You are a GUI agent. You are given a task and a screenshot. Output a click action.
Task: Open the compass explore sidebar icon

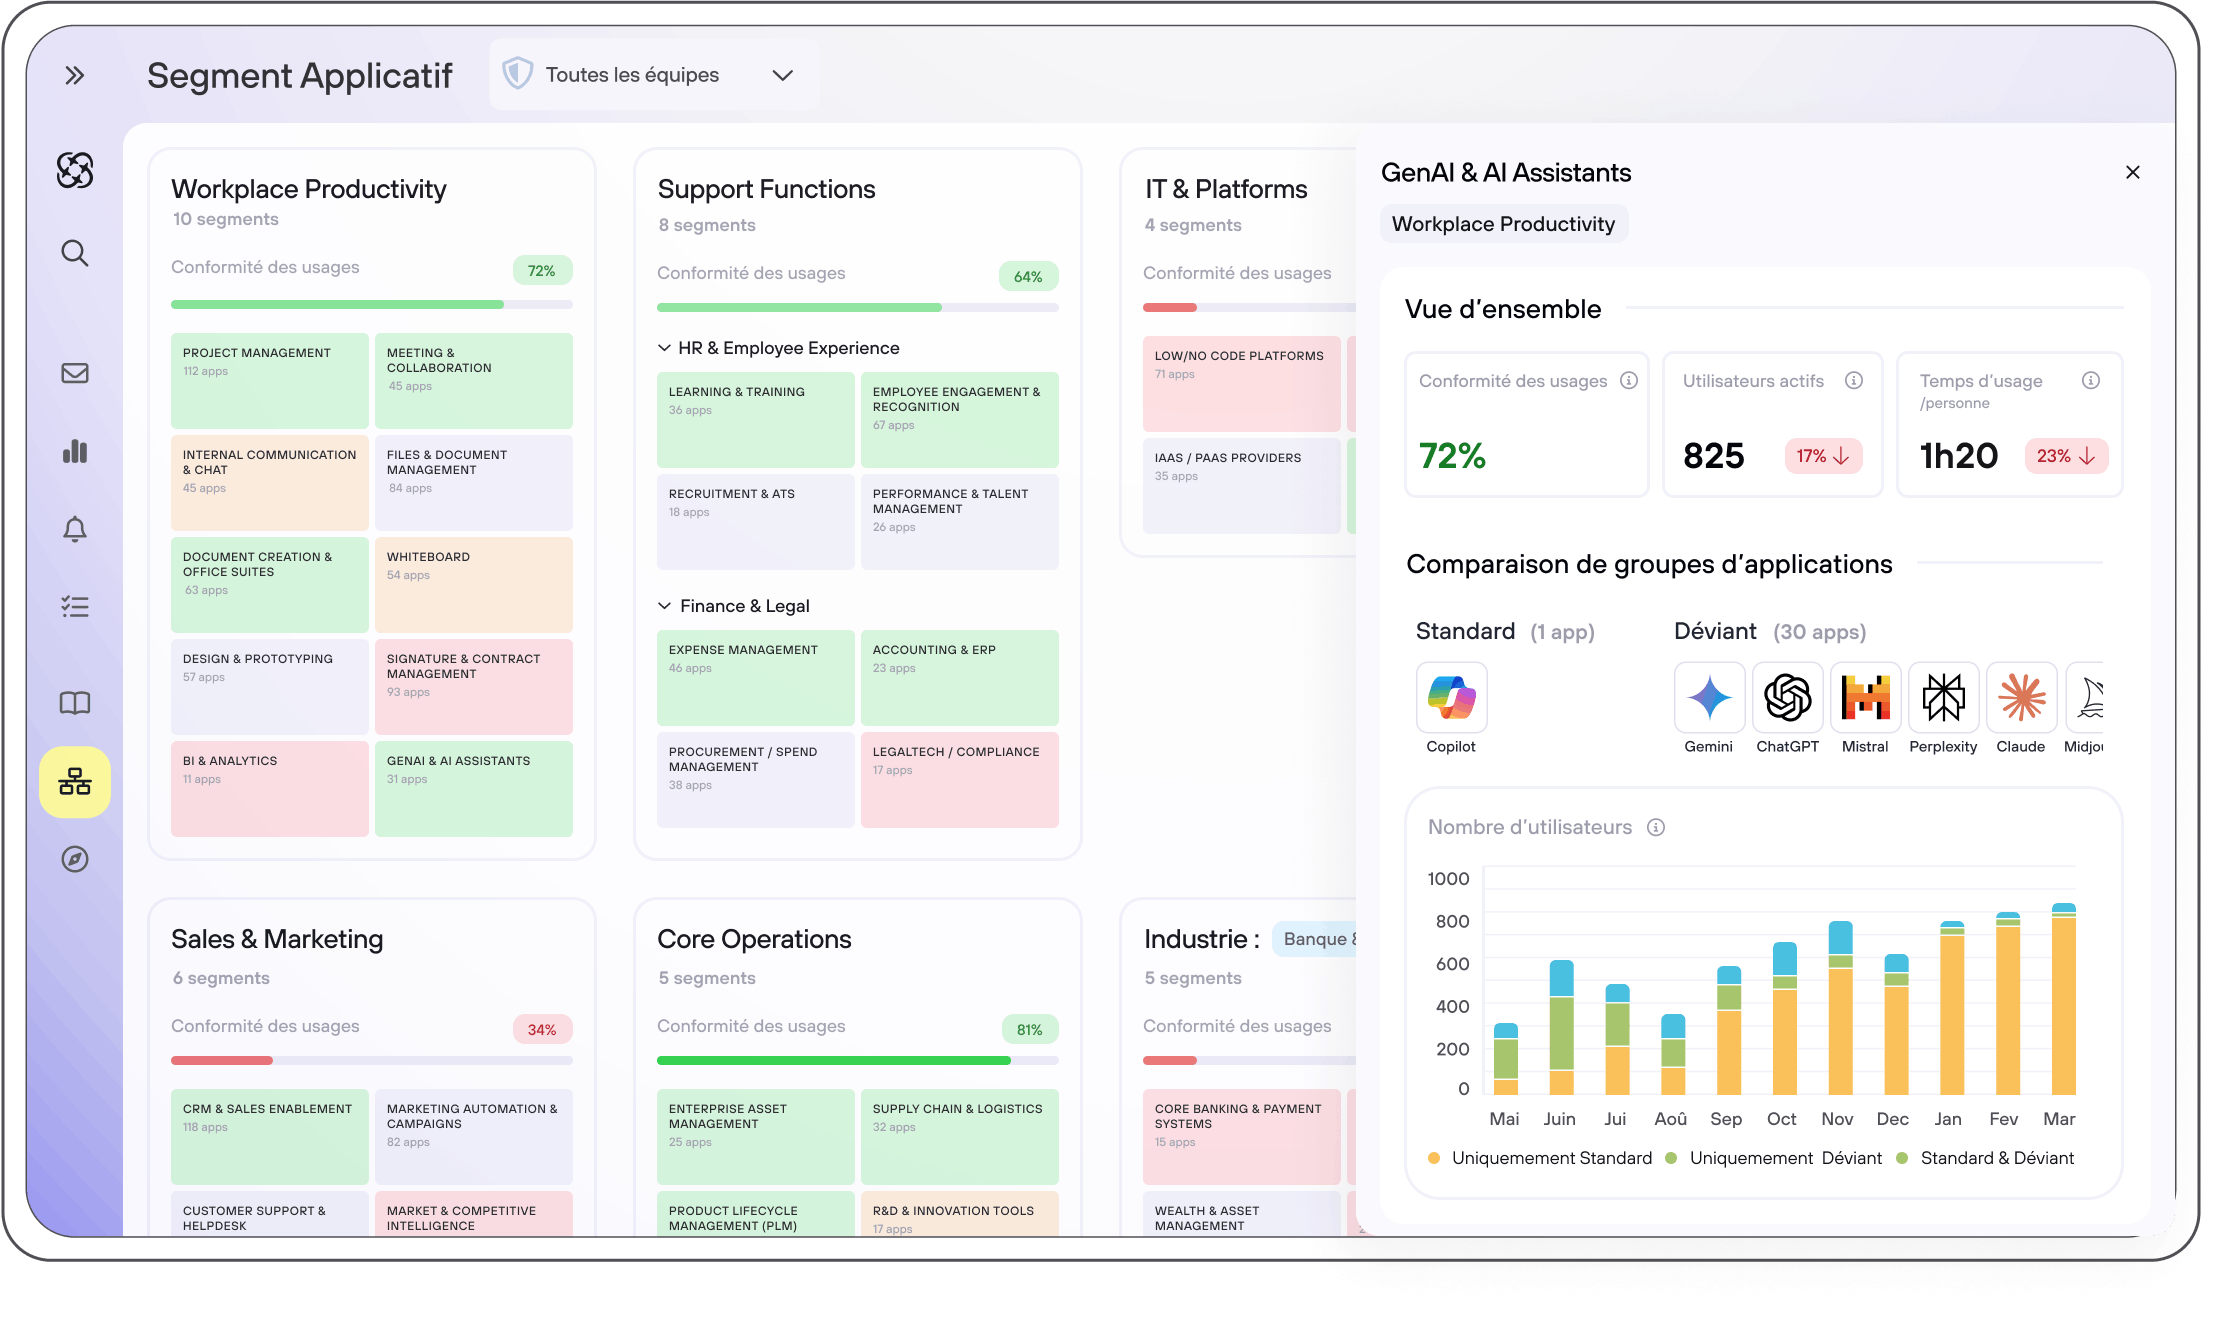pyautogui.click(x=74, y=859)
